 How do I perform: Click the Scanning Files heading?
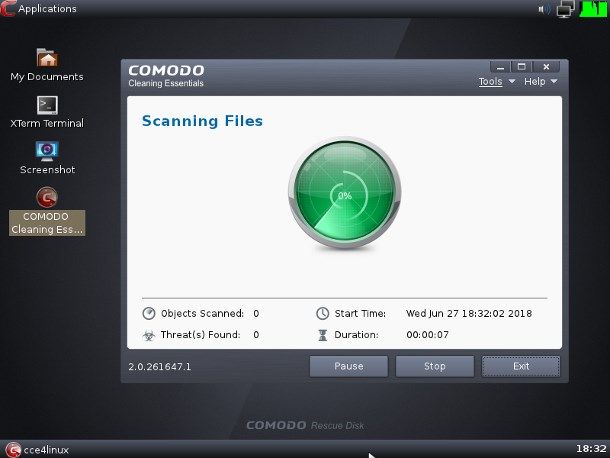tap(202, 121)
